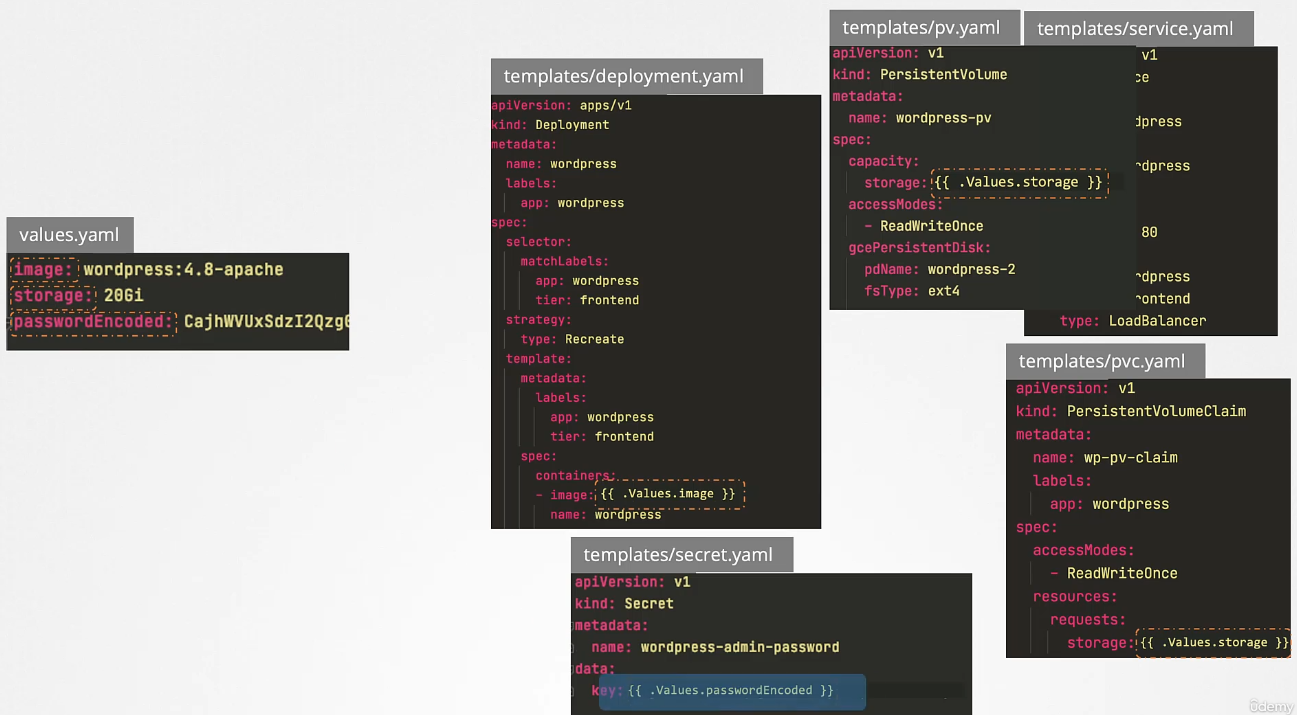Switch to the templates/service.yaml label
This screenshot has width=1297, height=715.
[1135, 29]
